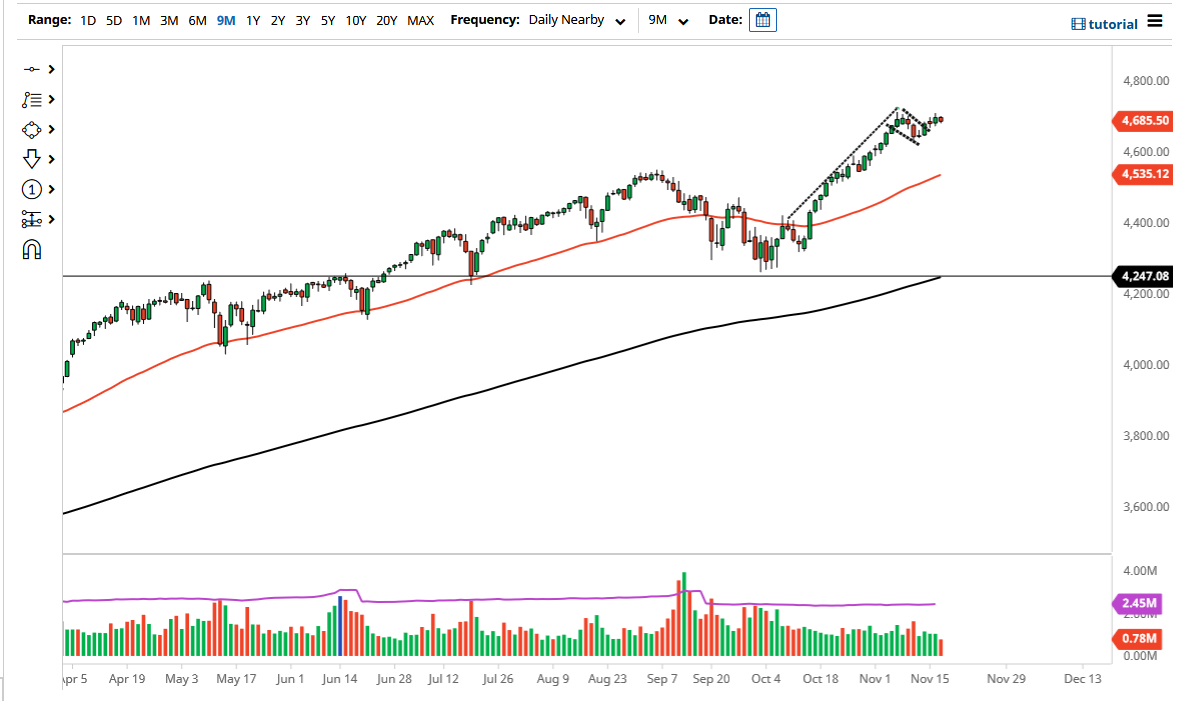Expand the arrow tool options
This screenshot has height=701, width=1177.
(52, 159)
